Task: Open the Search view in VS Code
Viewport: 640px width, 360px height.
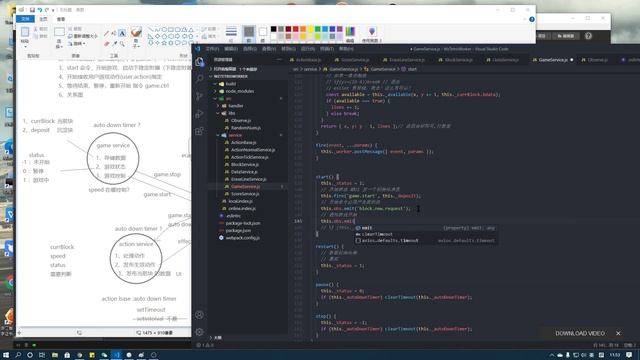Action: click(200, 79)
